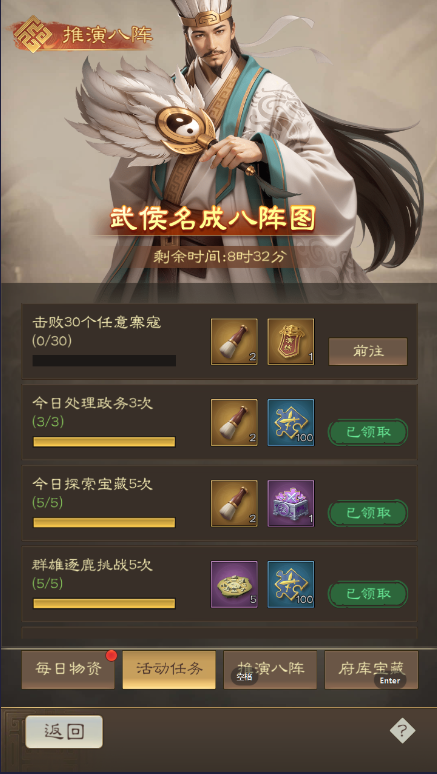Viewport: 437px width, 774px height.
Task: Click brush reward icon in 今日处理政务3次 row
Action: (234, 423)
